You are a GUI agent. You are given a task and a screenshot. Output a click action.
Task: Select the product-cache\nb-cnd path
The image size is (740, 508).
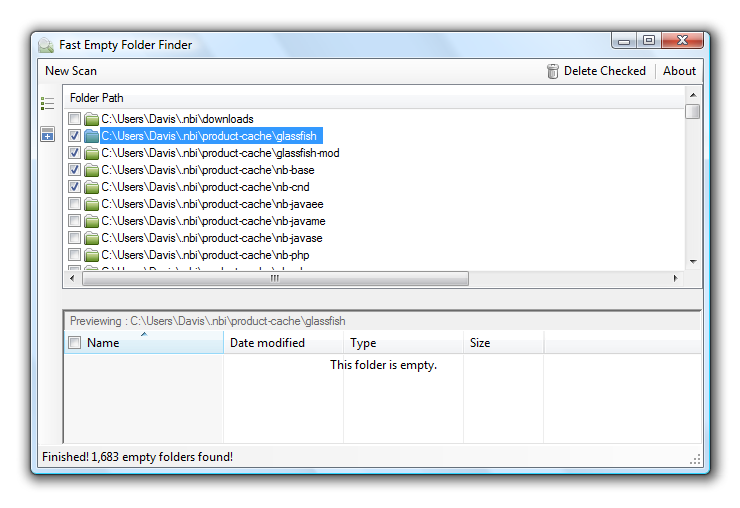(205, 187)
